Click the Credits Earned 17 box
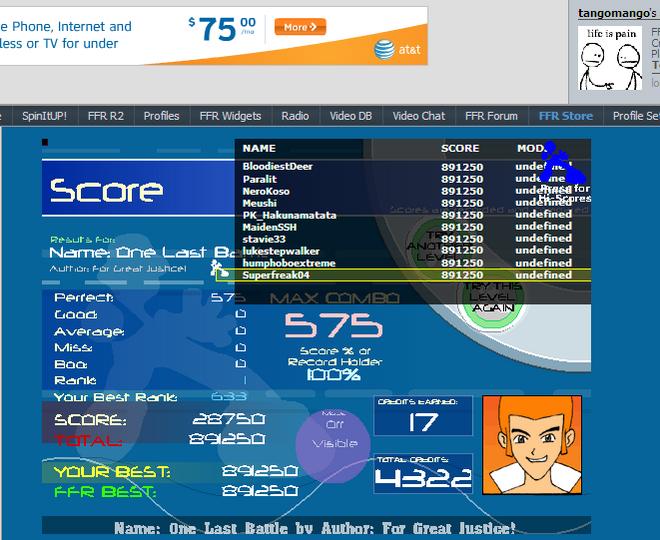 [x=423, y=416]
